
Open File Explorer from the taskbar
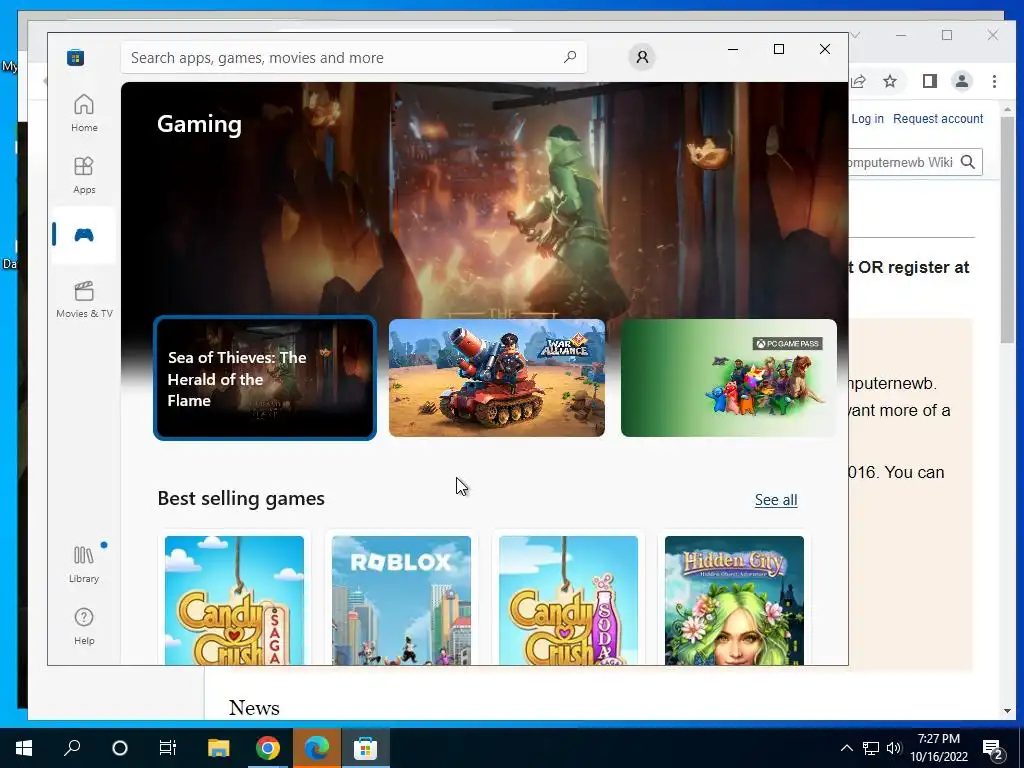click(x=218, y=748)
